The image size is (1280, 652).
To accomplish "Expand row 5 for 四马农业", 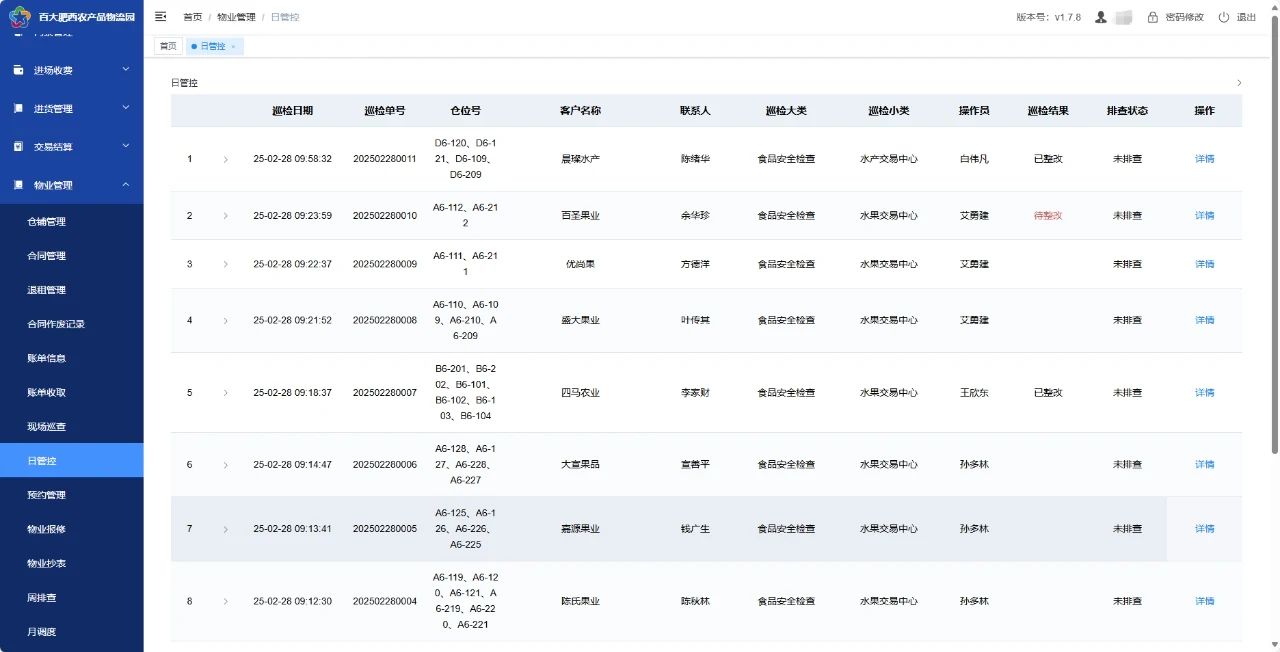I will click(225, 393).
